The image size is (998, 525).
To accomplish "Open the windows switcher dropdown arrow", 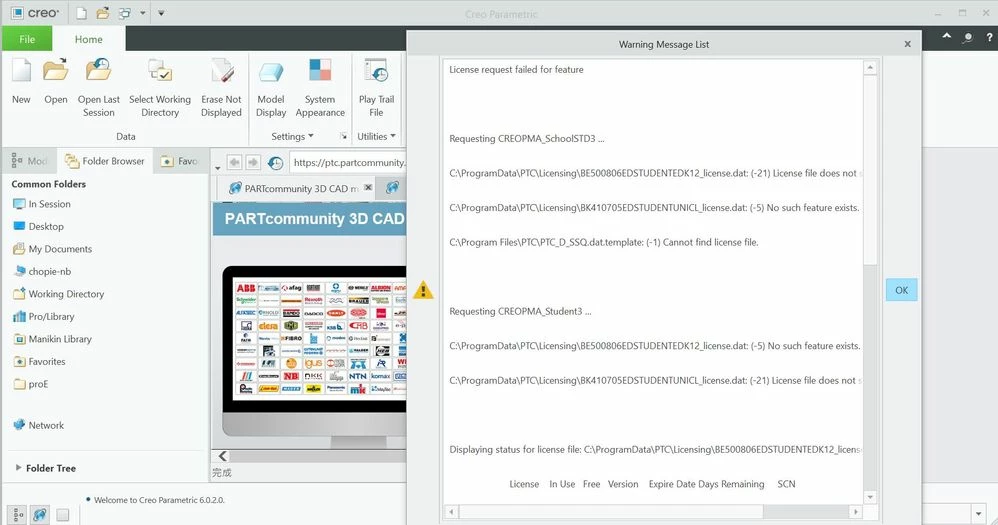I will point(143,13).
